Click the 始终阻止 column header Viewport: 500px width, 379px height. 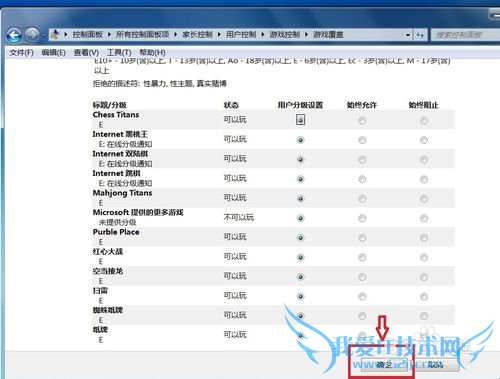tap(423, 105)
